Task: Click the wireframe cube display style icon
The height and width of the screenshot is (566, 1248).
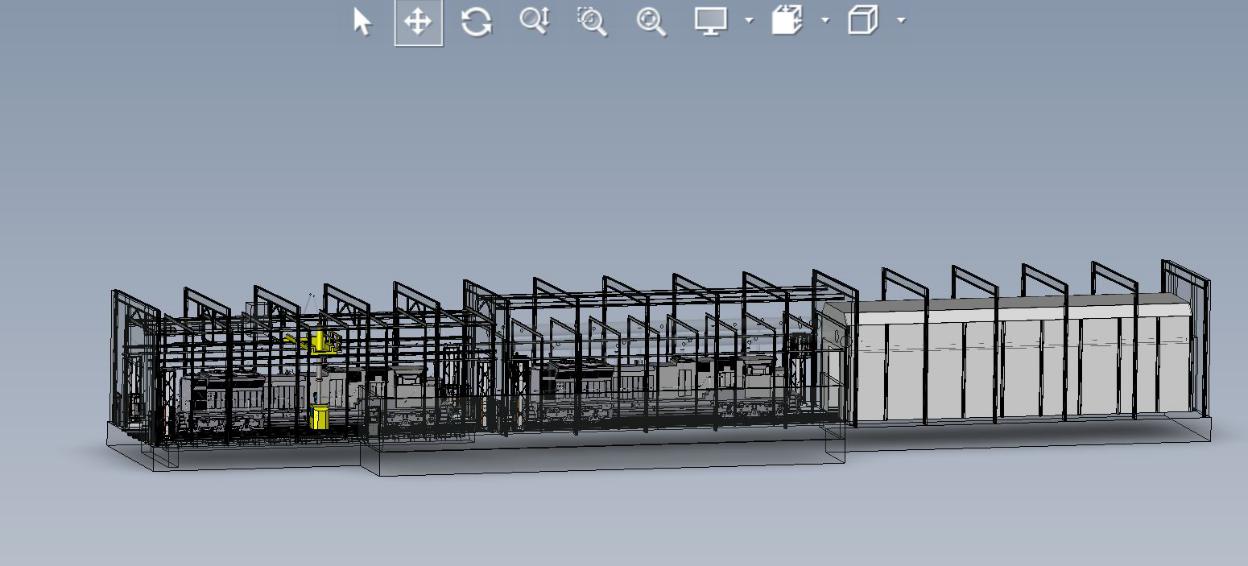Action: 863,21
